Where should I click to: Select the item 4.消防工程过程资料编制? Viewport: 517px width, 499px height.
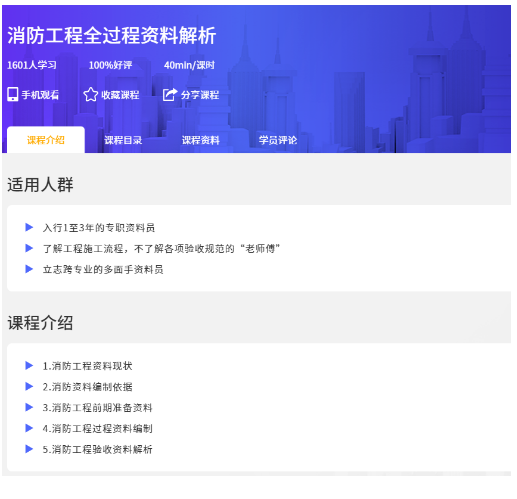(x=97, y=429)
